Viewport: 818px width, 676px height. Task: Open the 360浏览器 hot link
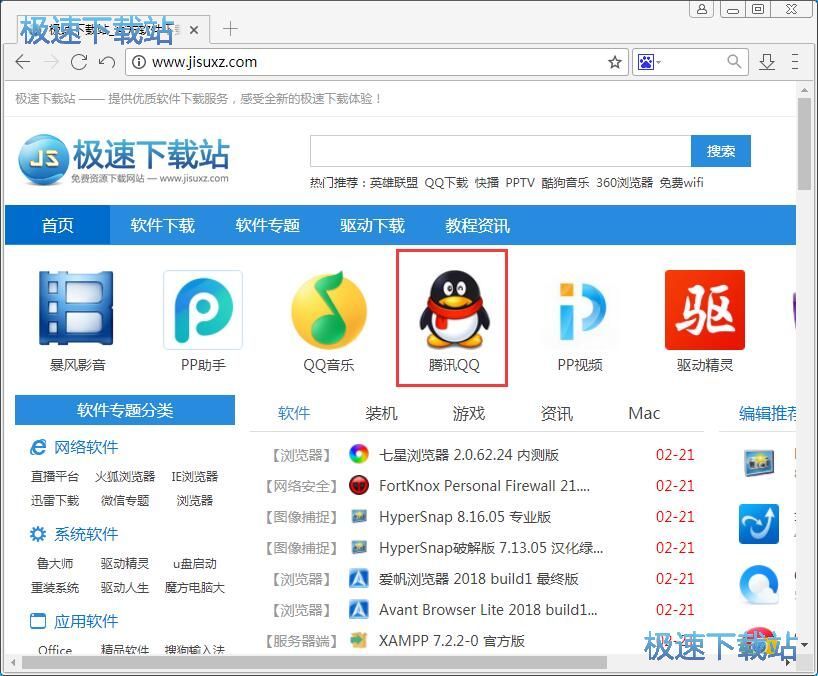(624, 183)
